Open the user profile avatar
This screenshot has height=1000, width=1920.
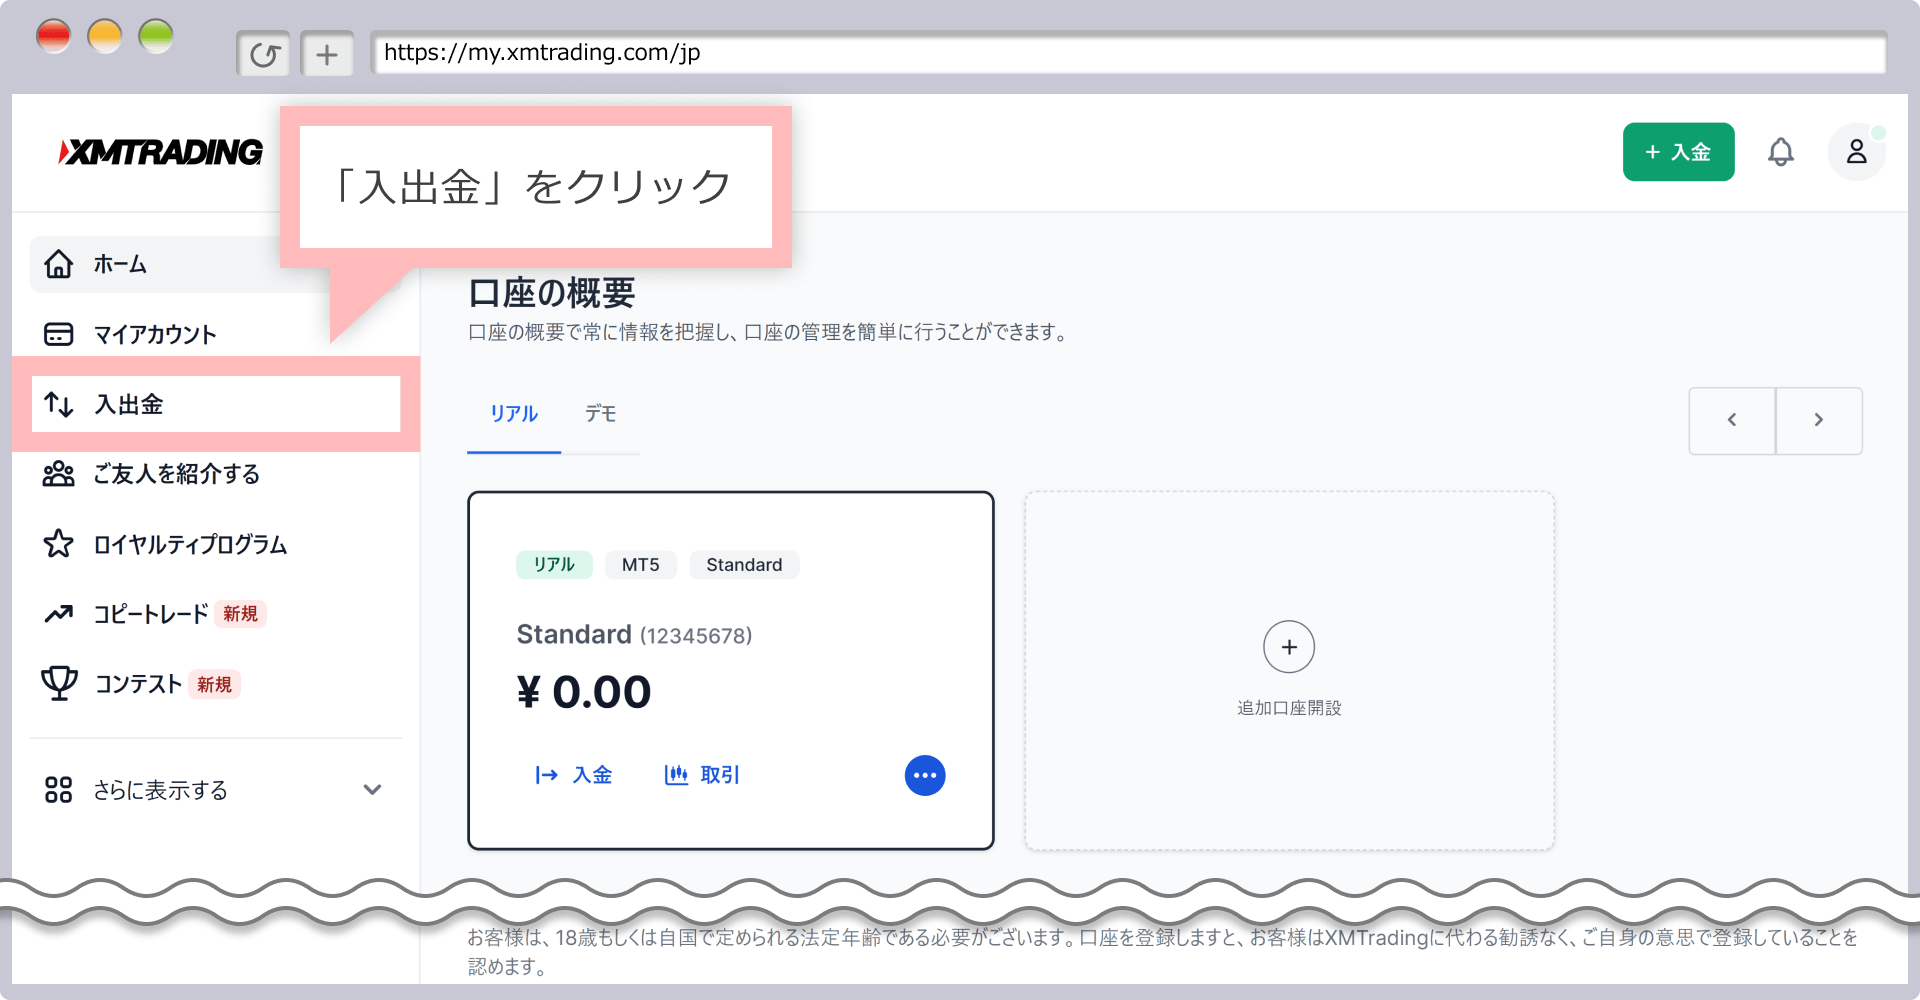click(1856, 152)
